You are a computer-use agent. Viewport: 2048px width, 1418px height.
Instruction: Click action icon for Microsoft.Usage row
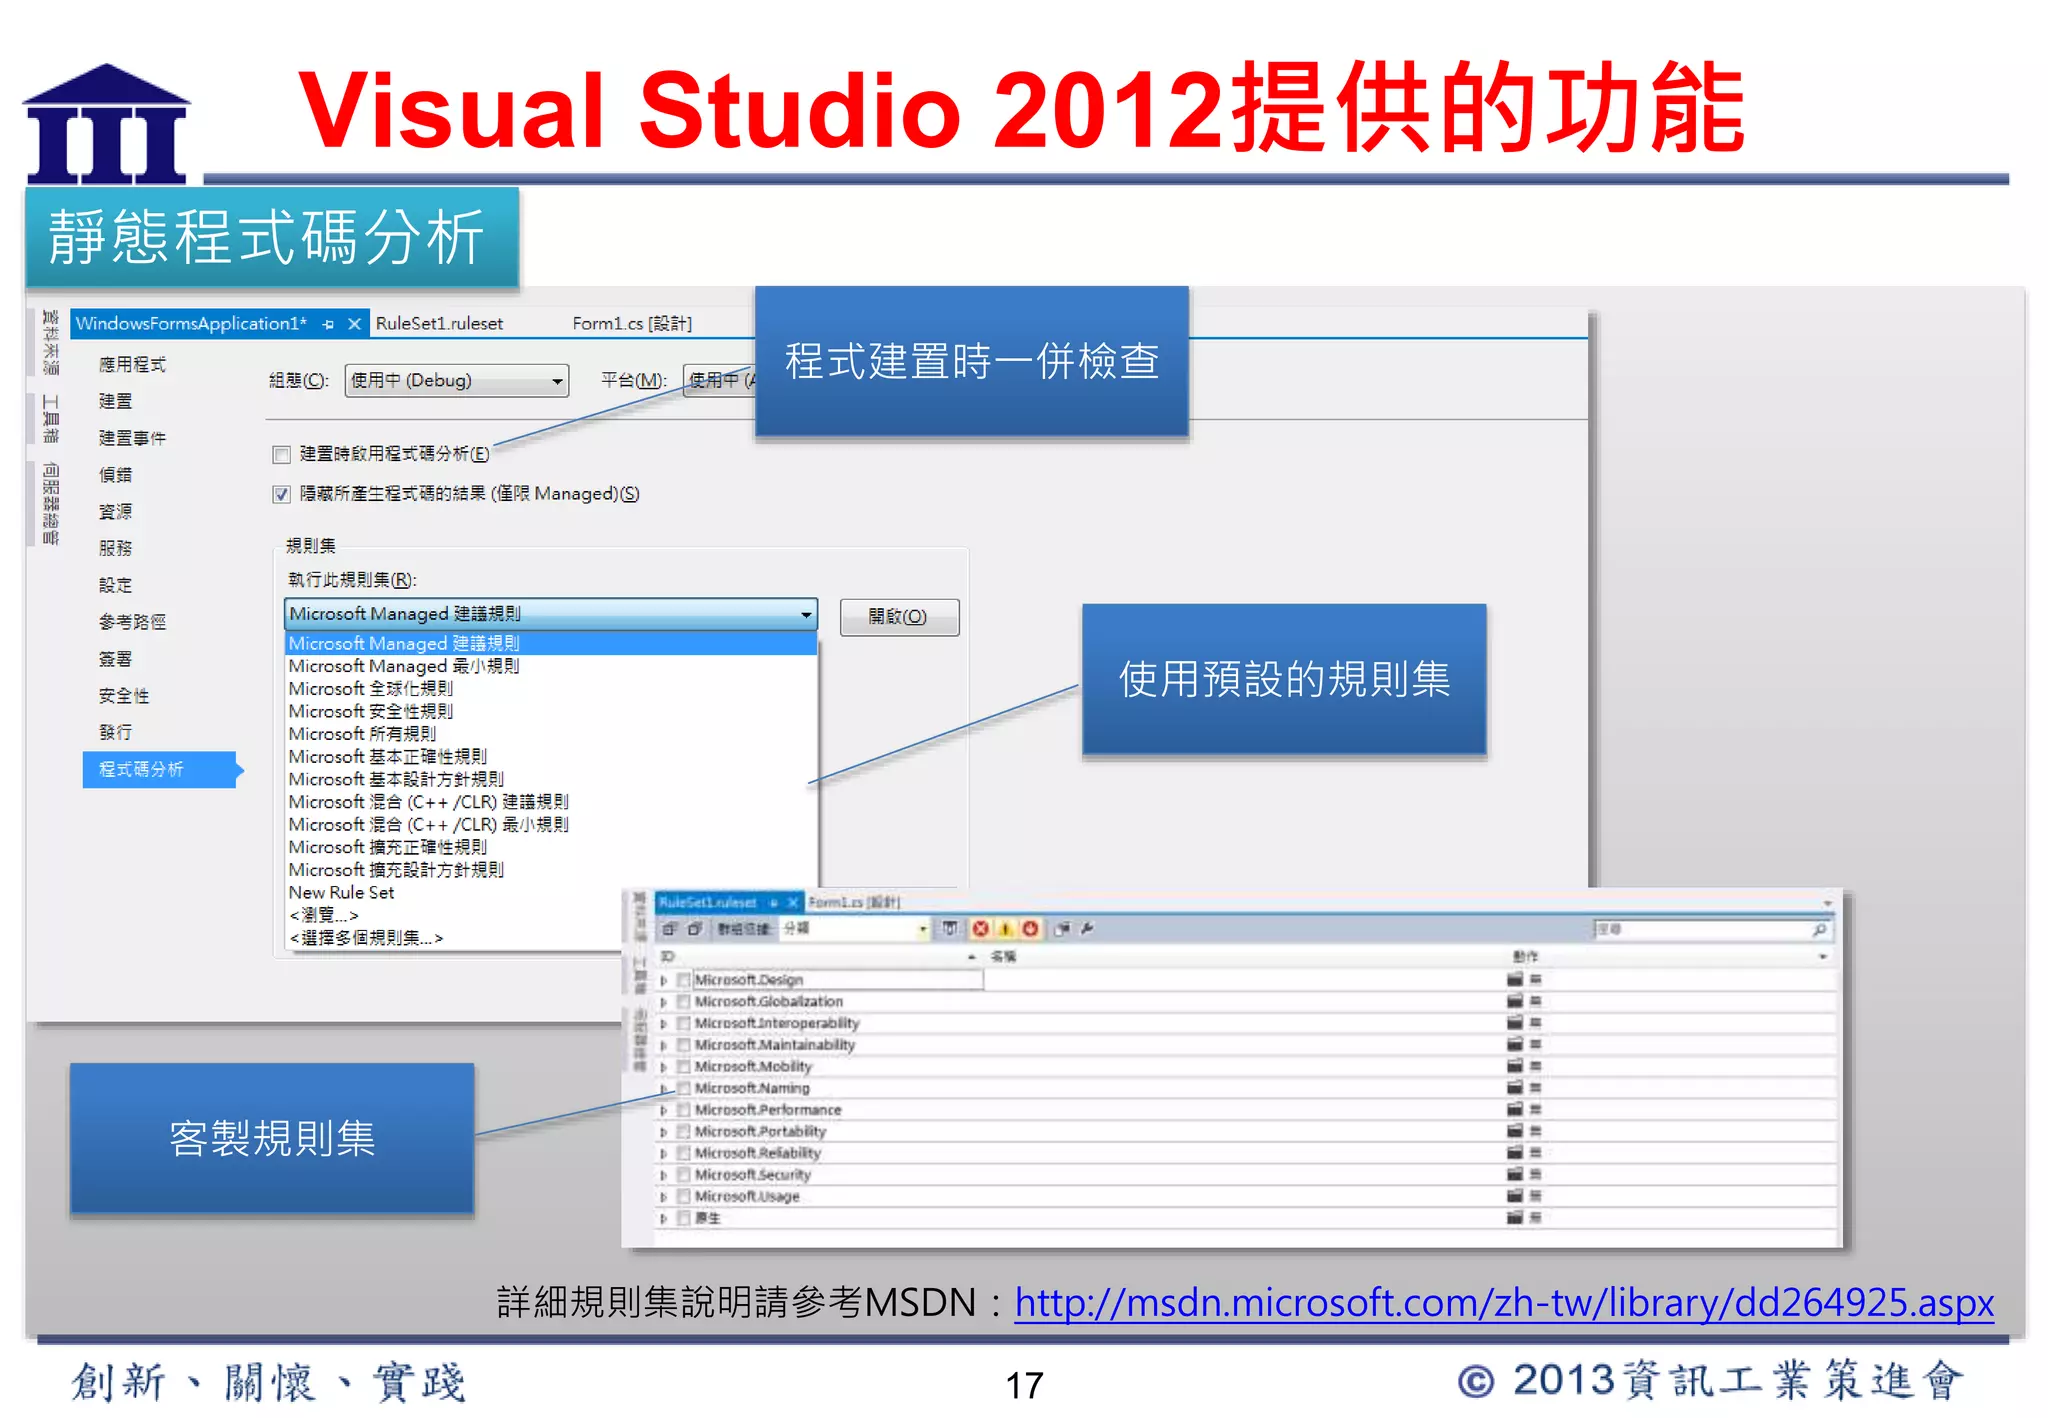1516,1196
